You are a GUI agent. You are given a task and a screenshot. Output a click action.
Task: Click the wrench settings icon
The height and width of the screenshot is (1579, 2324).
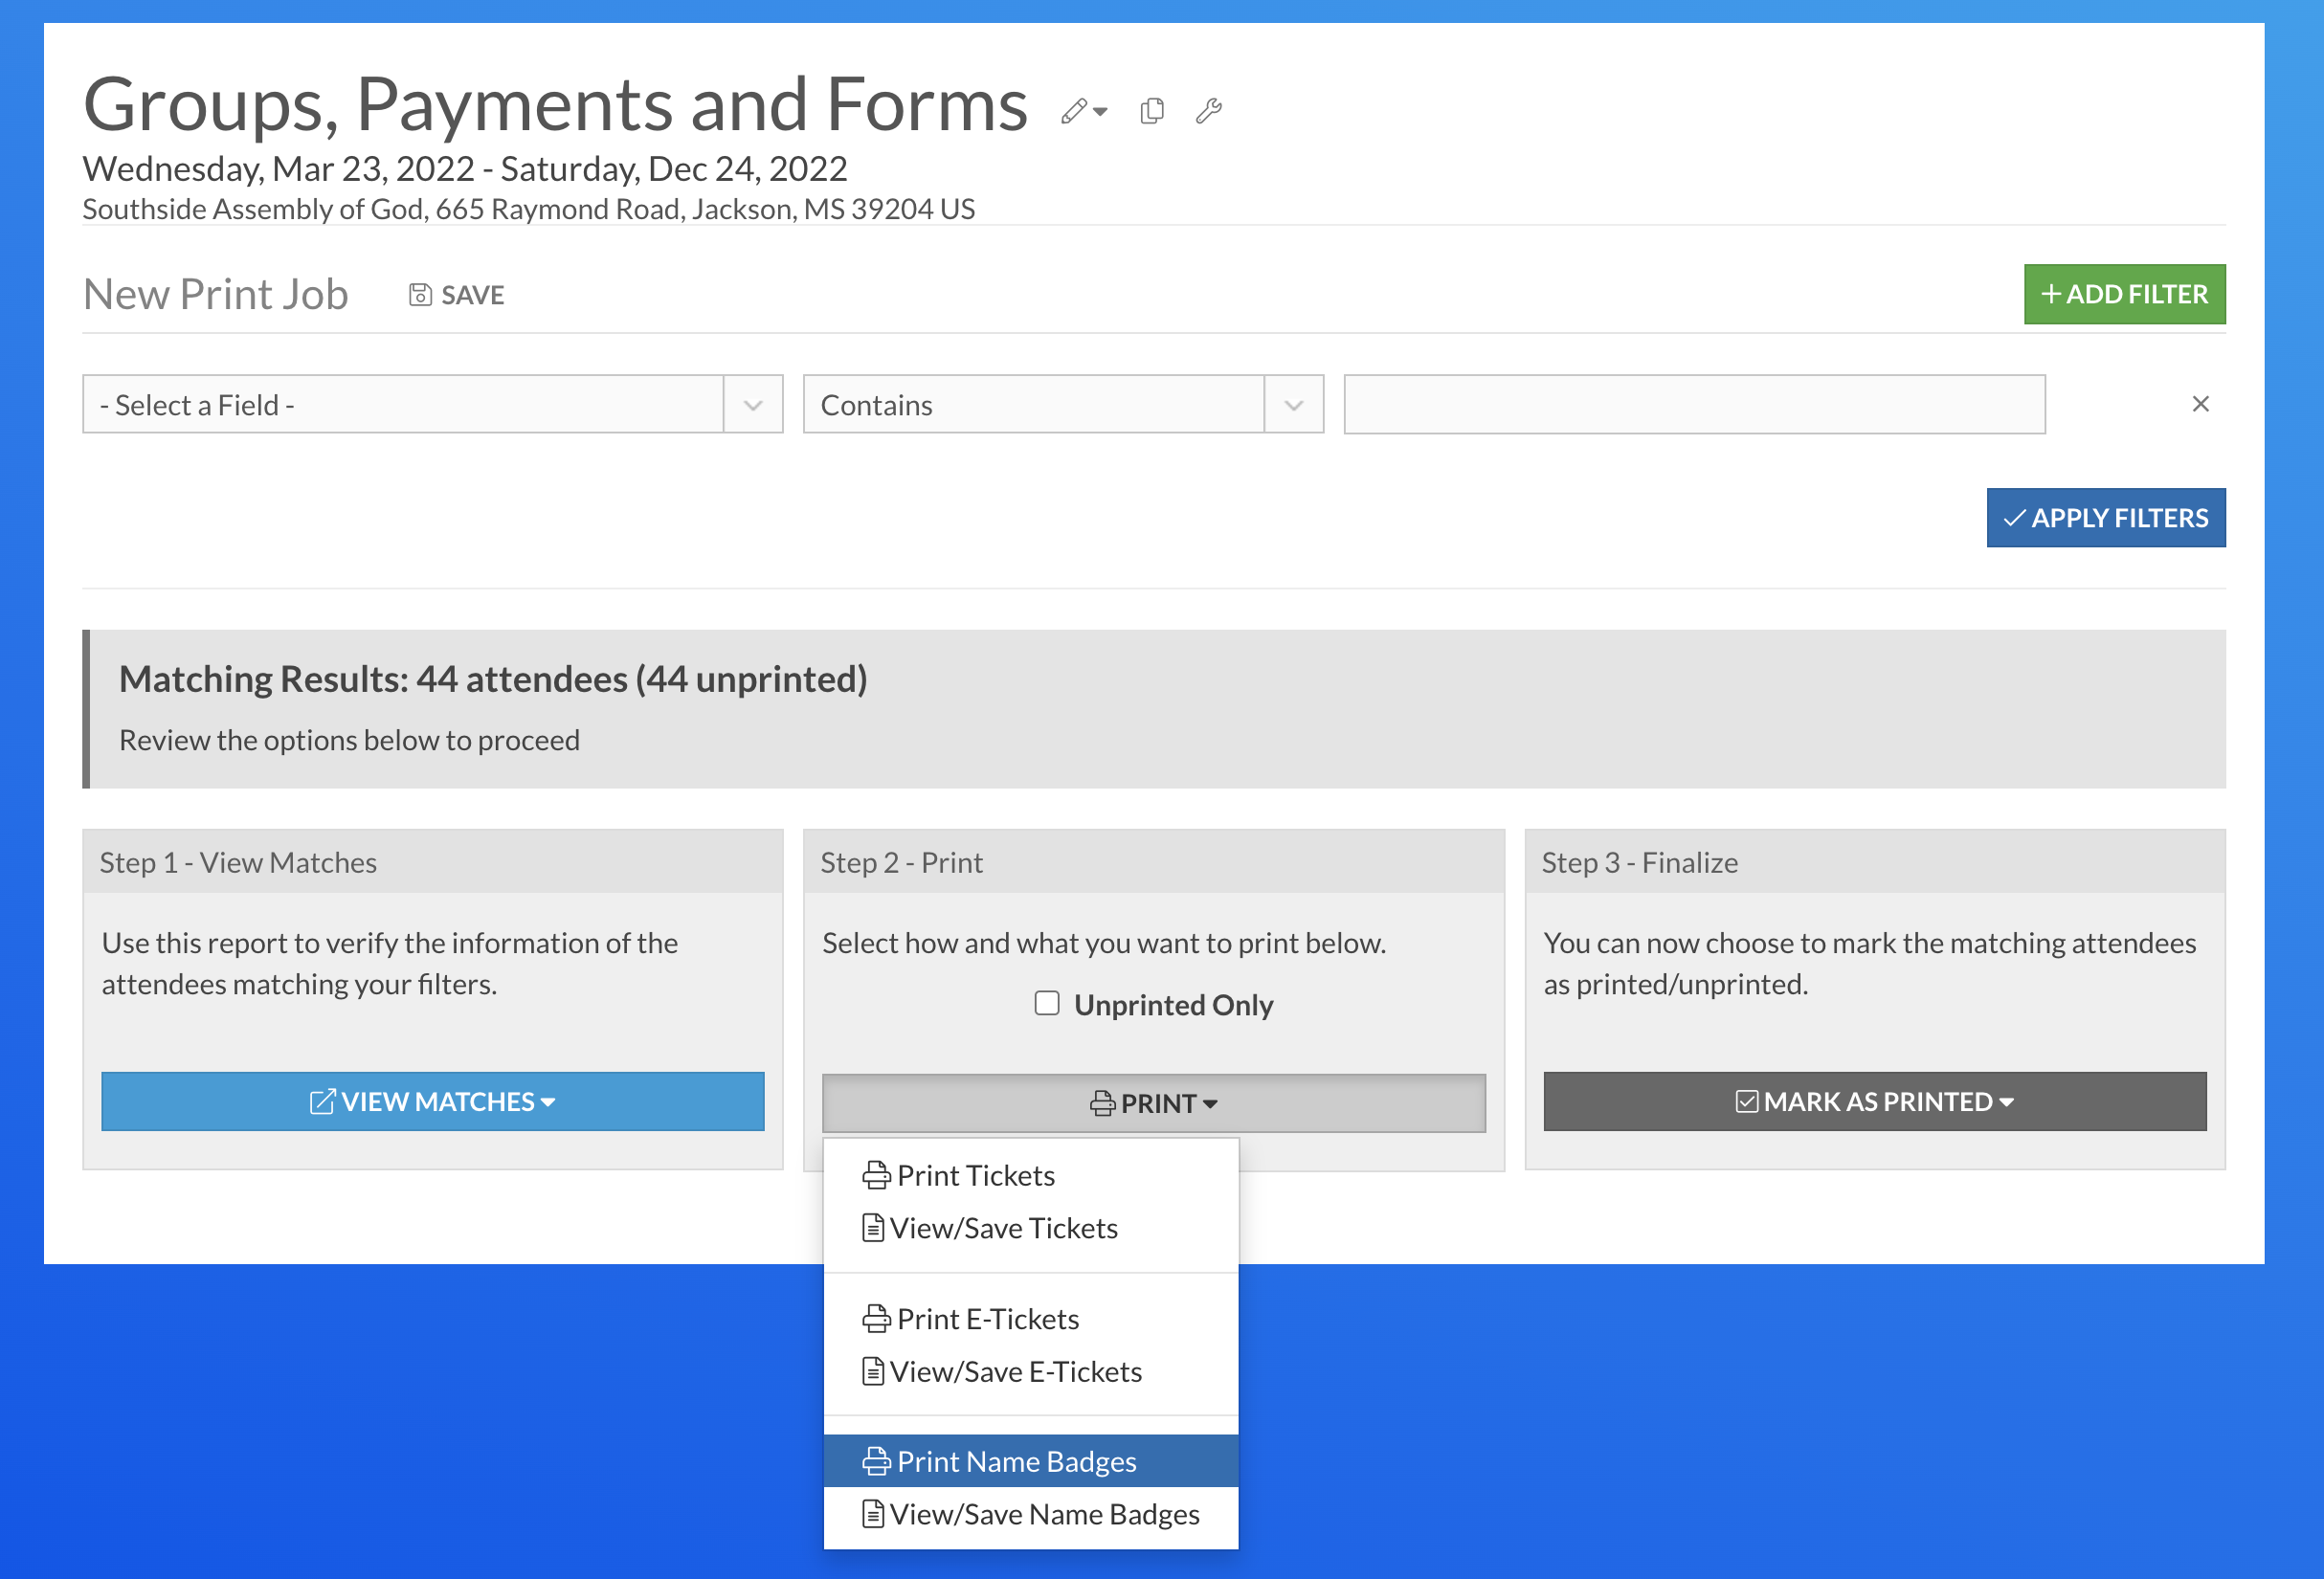pyautogui.click(x=1208, y=111)
